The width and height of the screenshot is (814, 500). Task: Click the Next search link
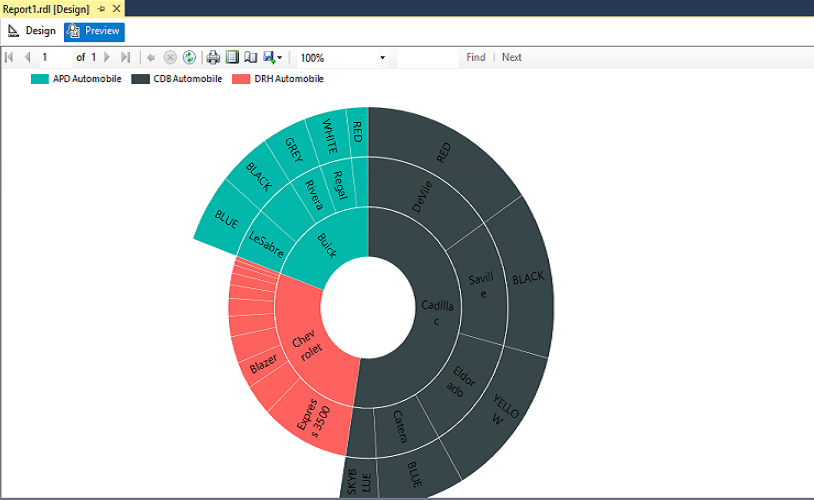[511, 57]
